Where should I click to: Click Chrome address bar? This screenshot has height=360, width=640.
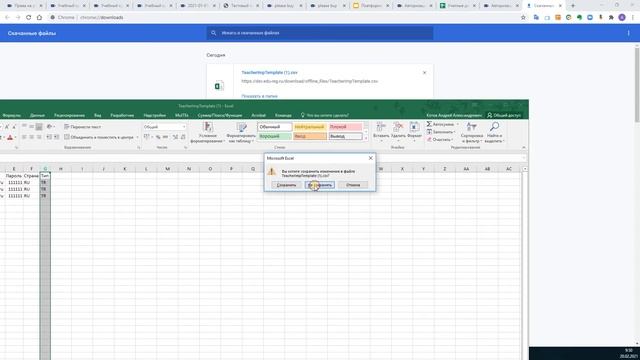(284, 18)
